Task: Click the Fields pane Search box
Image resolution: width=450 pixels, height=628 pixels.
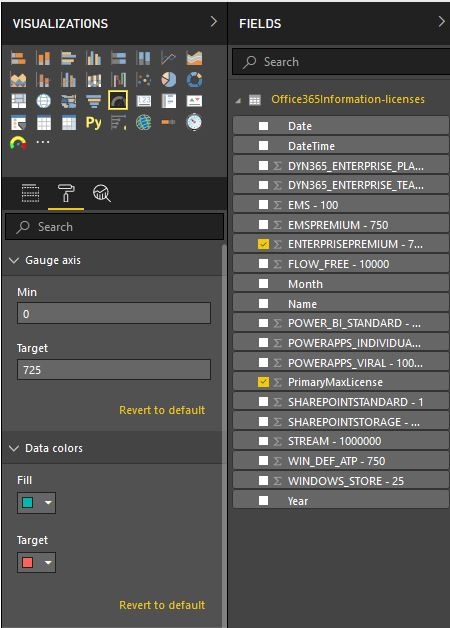Action: (x=343, y=62)
